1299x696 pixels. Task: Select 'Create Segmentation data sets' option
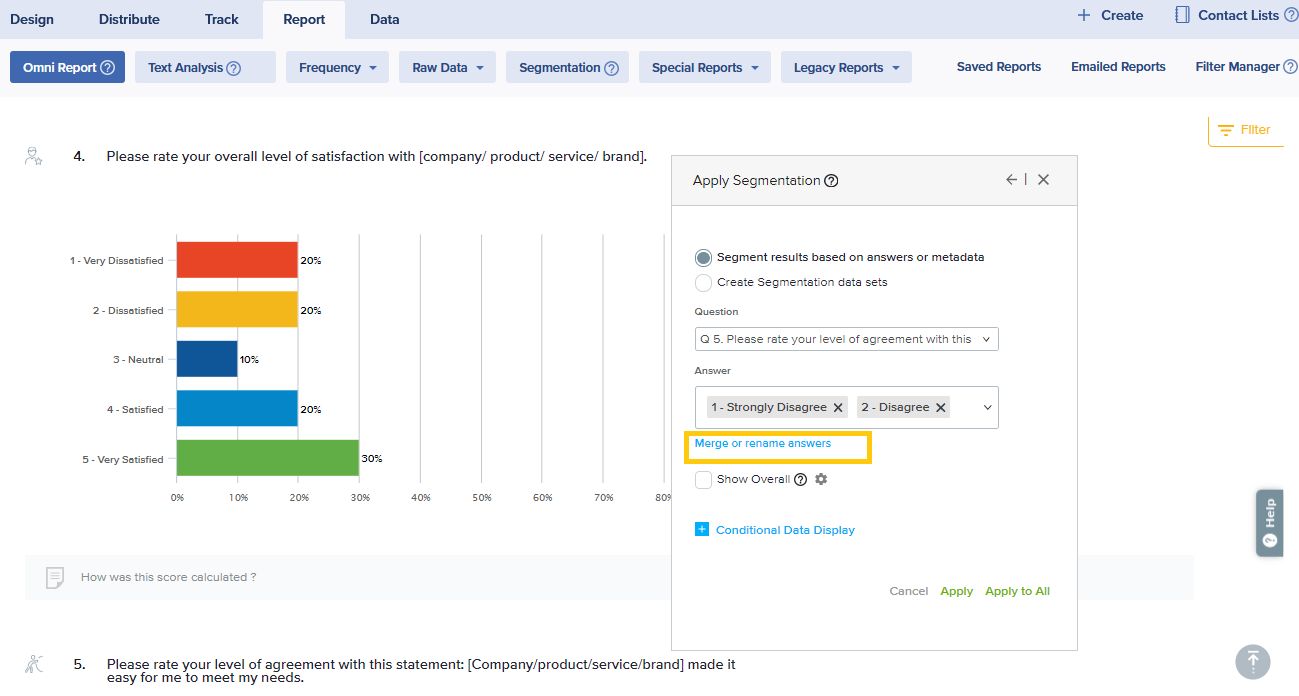[x=704, y=282]
